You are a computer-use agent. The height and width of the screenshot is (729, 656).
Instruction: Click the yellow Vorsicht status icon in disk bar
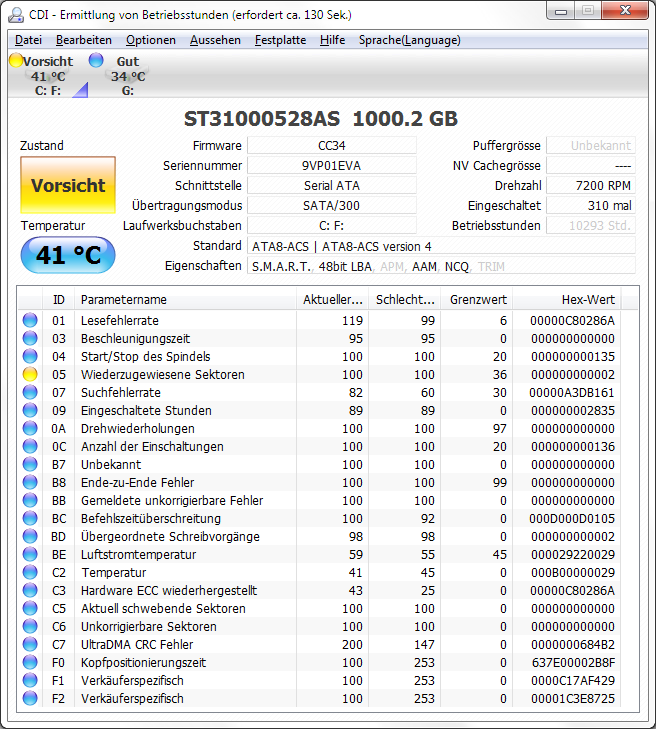(x=16, y=60)
